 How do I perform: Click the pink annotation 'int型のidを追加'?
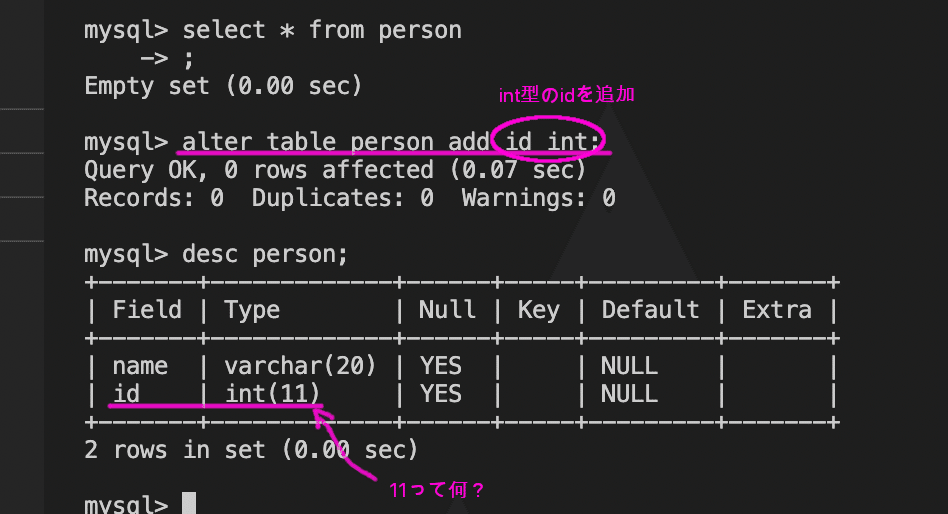tap(567, 95)
